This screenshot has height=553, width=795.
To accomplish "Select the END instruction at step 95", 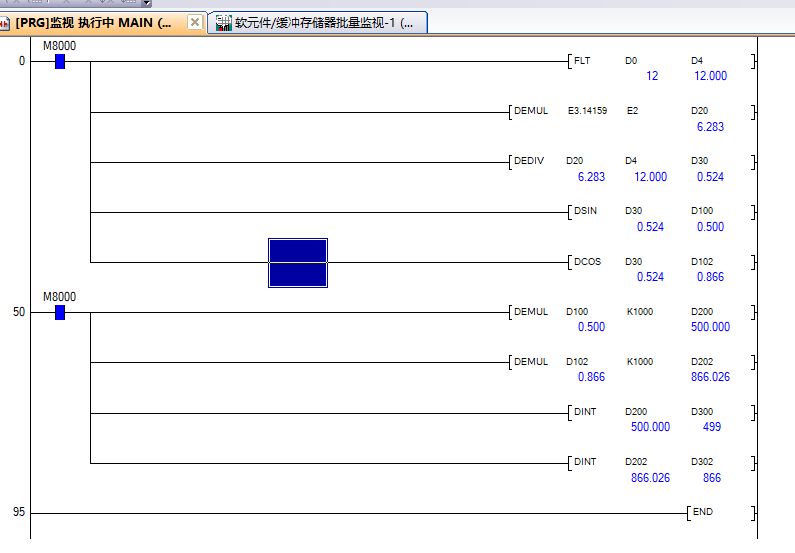I will tap(702, 512).
